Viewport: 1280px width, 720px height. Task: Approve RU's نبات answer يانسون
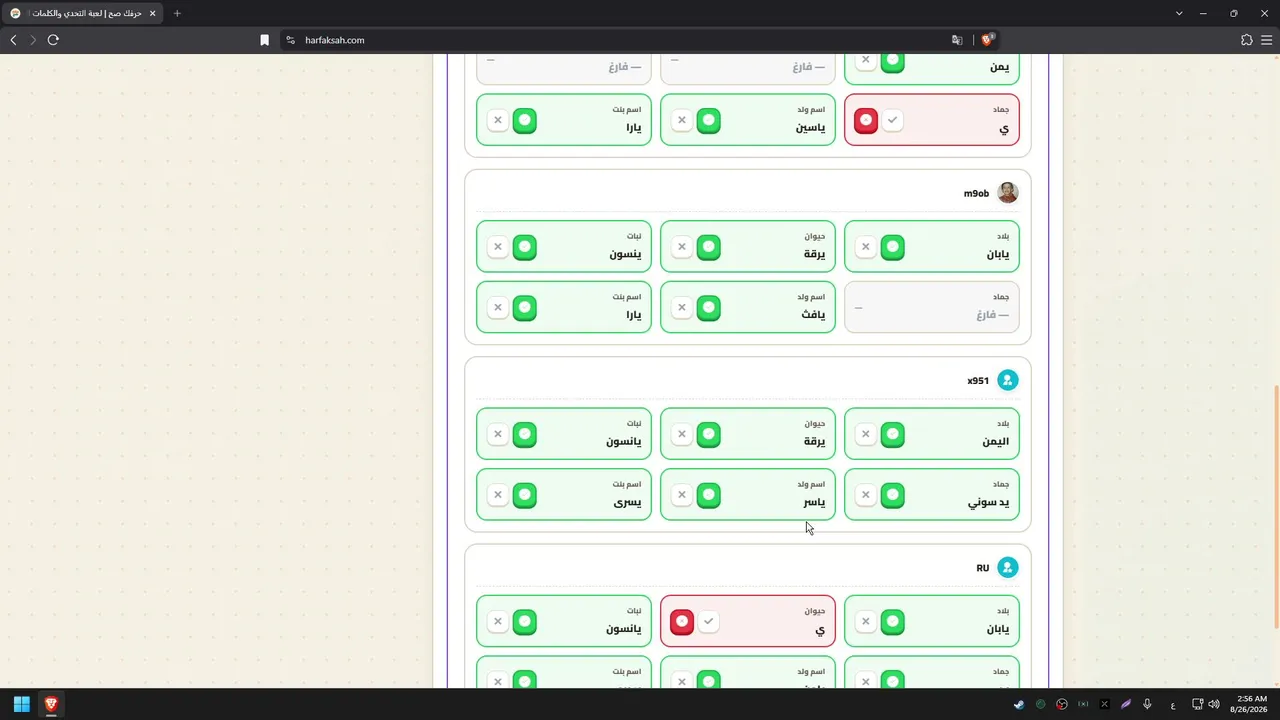click(525, 622)
